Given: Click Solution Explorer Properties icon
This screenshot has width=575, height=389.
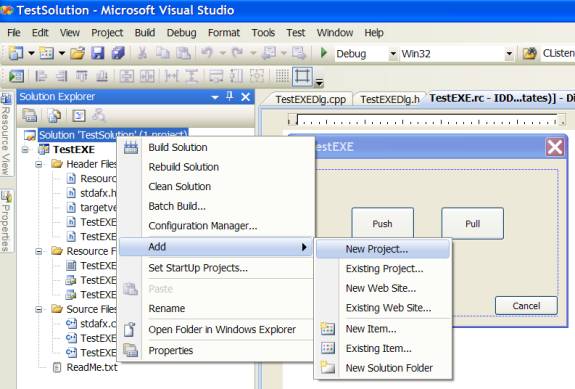Looking at the screenshot, I should click(x=30, y=115).
